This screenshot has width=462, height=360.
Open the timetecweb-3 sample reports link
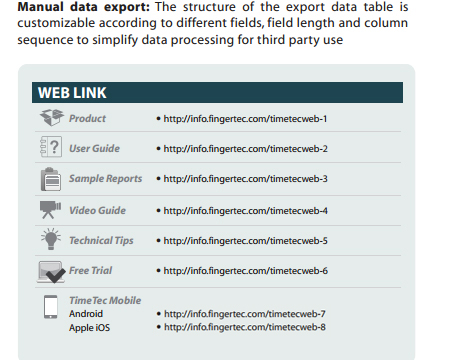(245, 179)
